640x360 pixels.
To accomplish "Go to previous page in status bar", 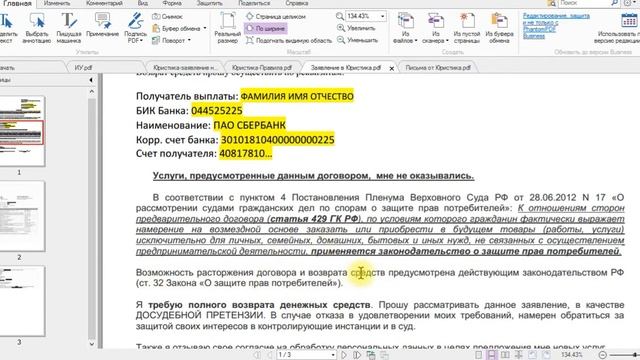I will click(x=269, y=355).
